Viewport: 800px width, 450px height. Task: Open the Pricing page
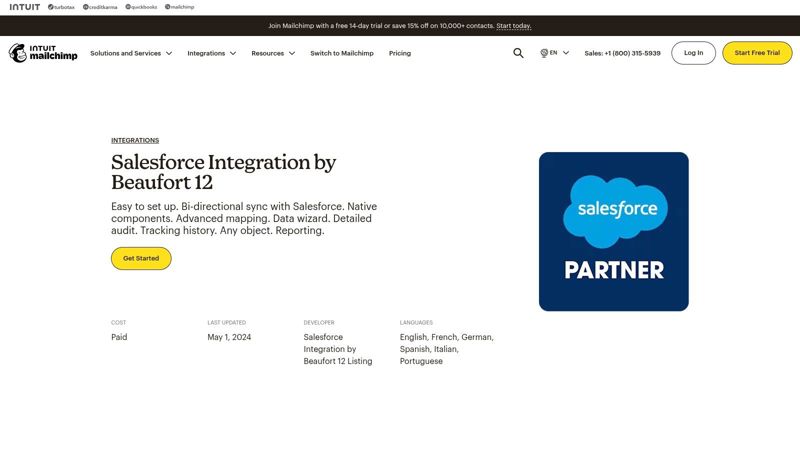click(x=400, y=53)
